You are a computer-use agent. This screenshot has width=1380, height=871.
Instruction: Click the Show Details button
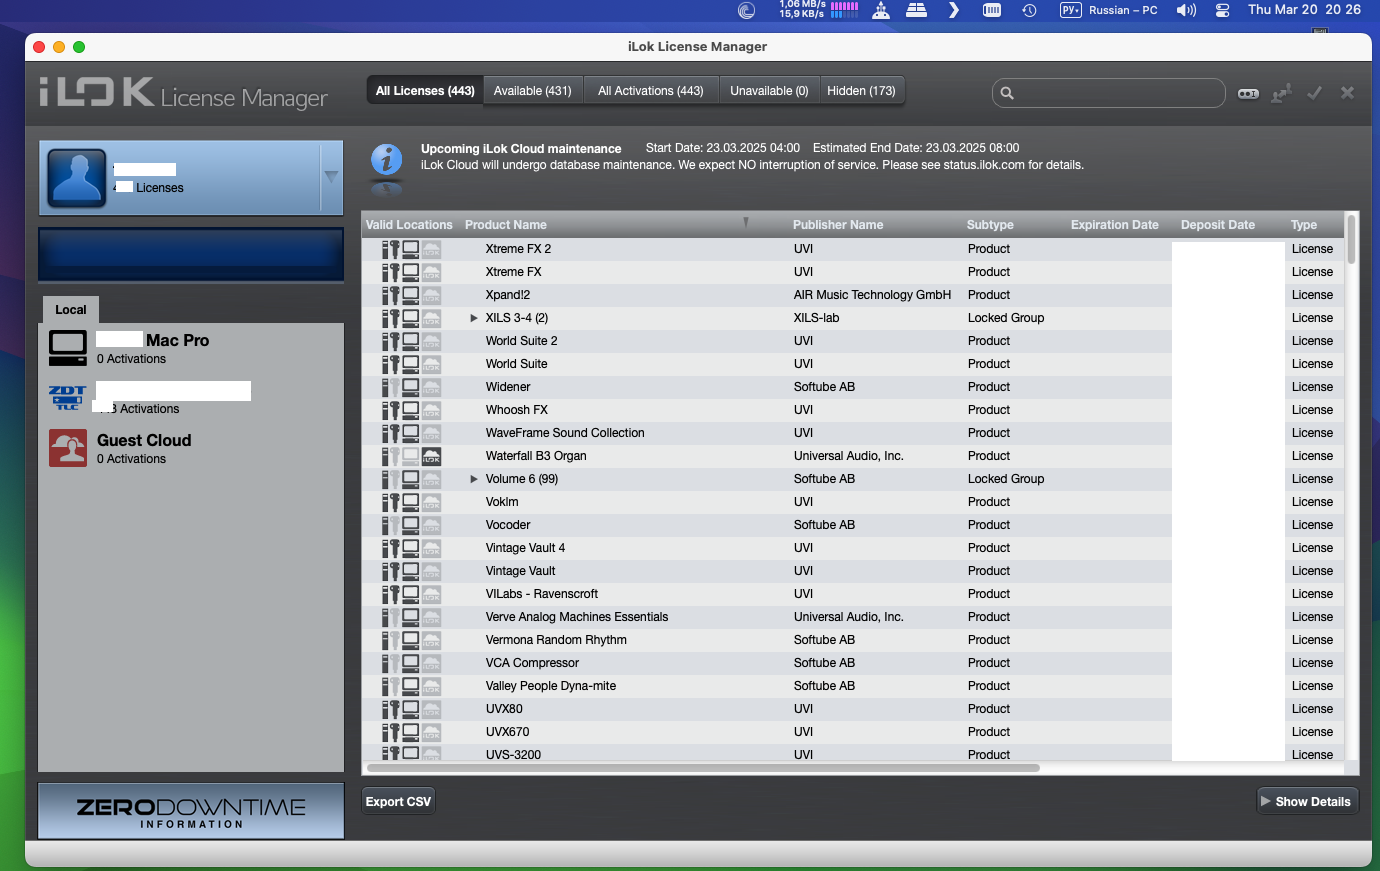(x=1307, y=802)
